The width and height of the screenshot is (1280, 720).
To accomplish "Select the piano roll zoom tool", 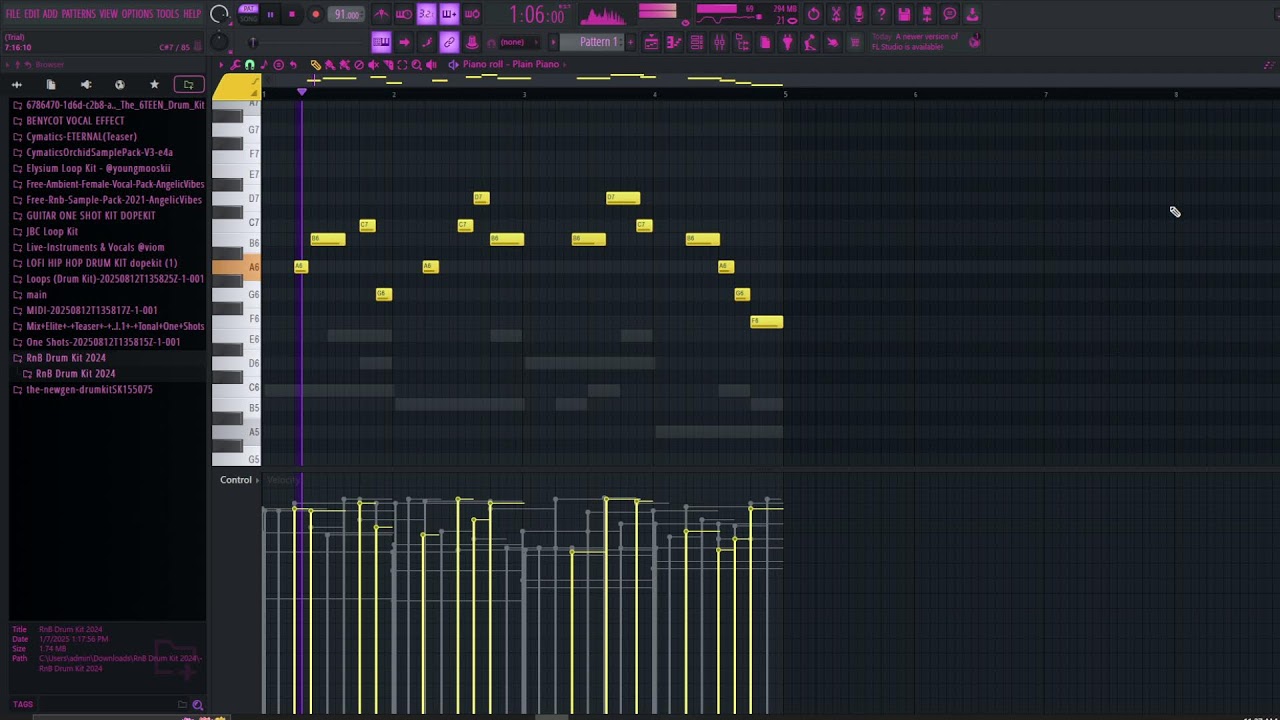I will point(416,65).
